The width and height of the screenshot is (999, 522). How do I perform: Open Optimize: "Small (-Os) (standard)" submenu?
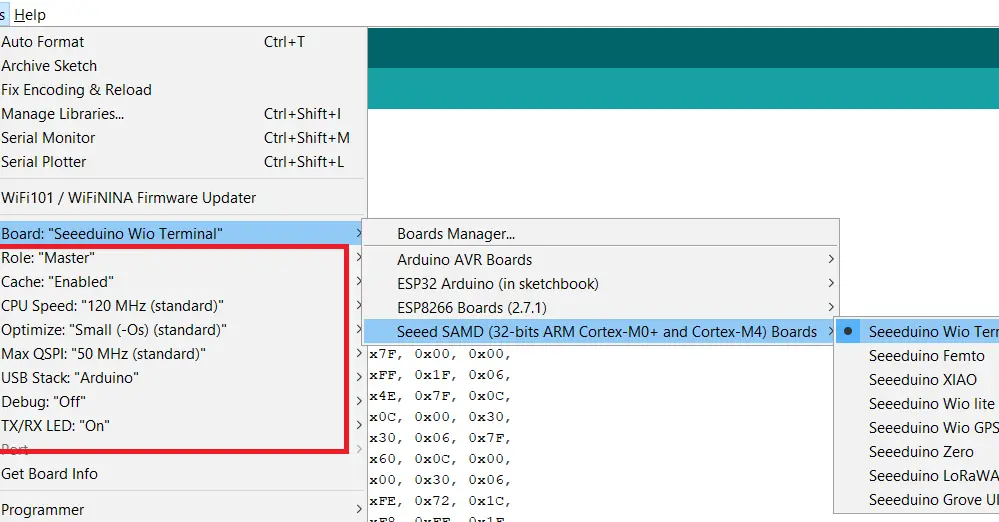183,330
